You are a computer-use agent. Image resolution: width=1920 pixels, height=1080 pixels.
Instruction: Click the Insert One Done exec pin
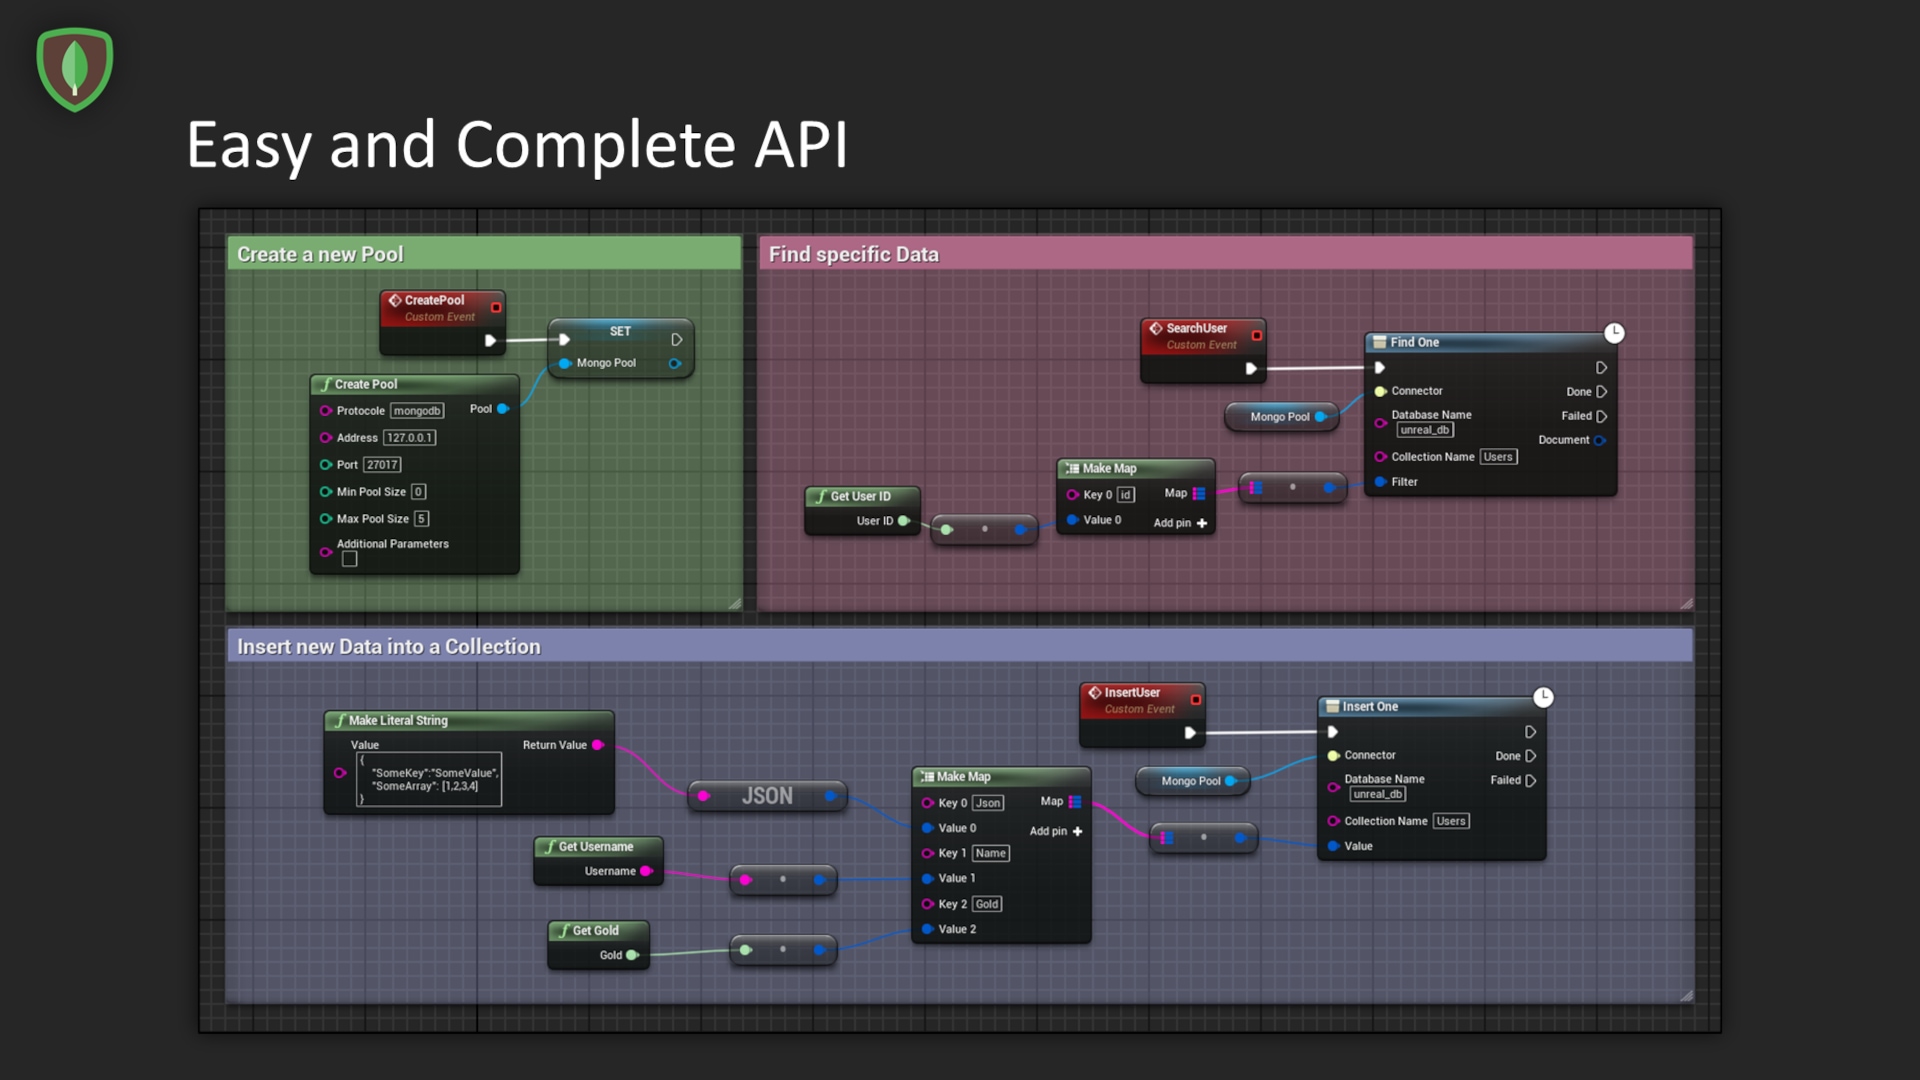(x=1530, y=756)
